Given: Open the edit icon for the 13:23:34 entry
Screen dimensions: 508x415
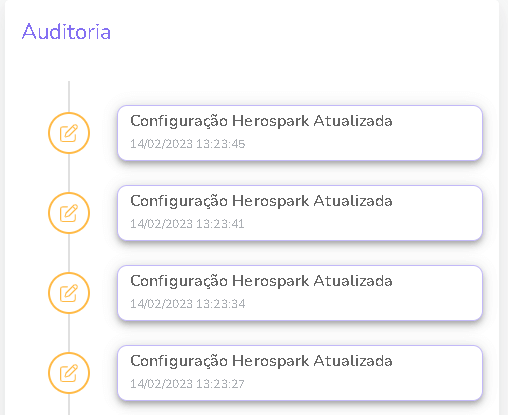Looking at the screenshot, I should [69, 293].
